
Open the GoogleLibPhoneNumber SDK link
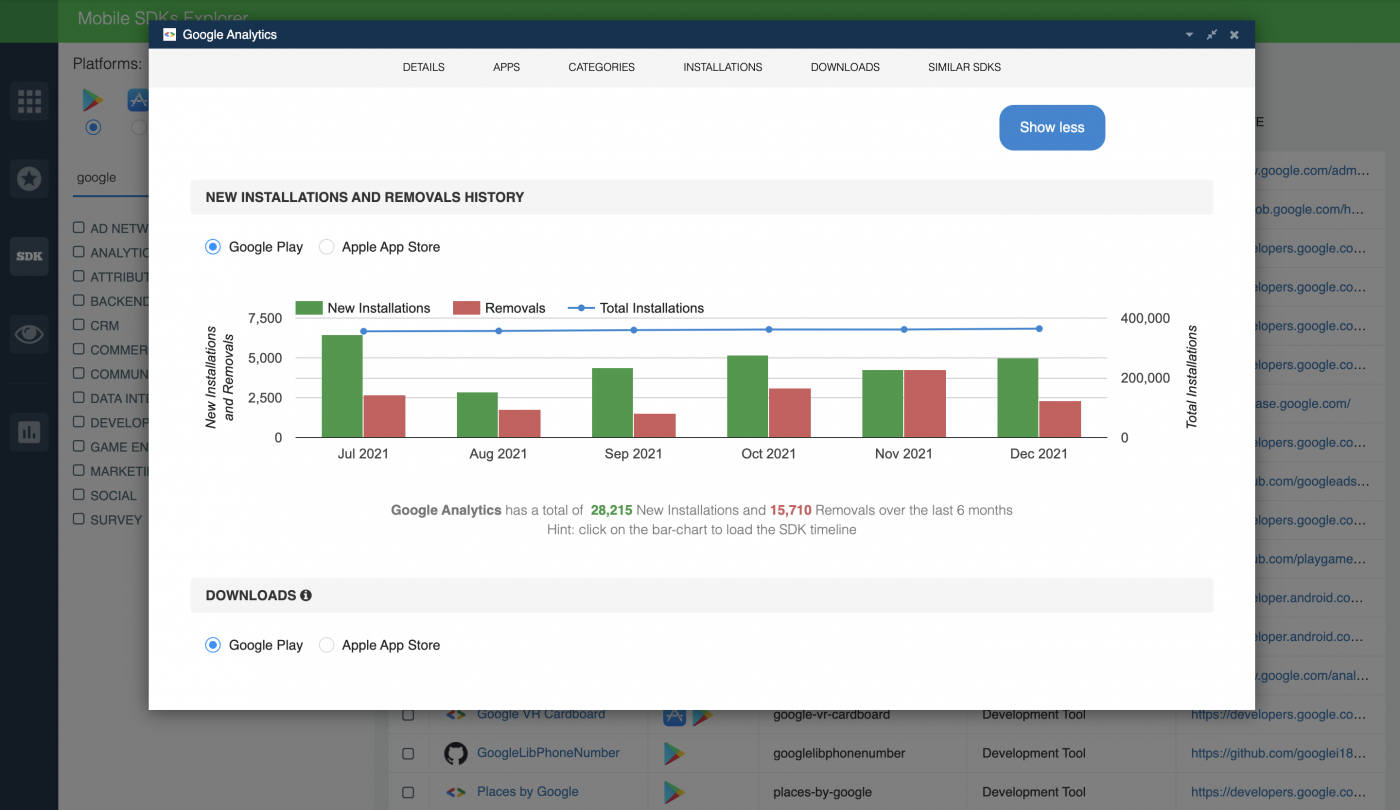(548, 753)
